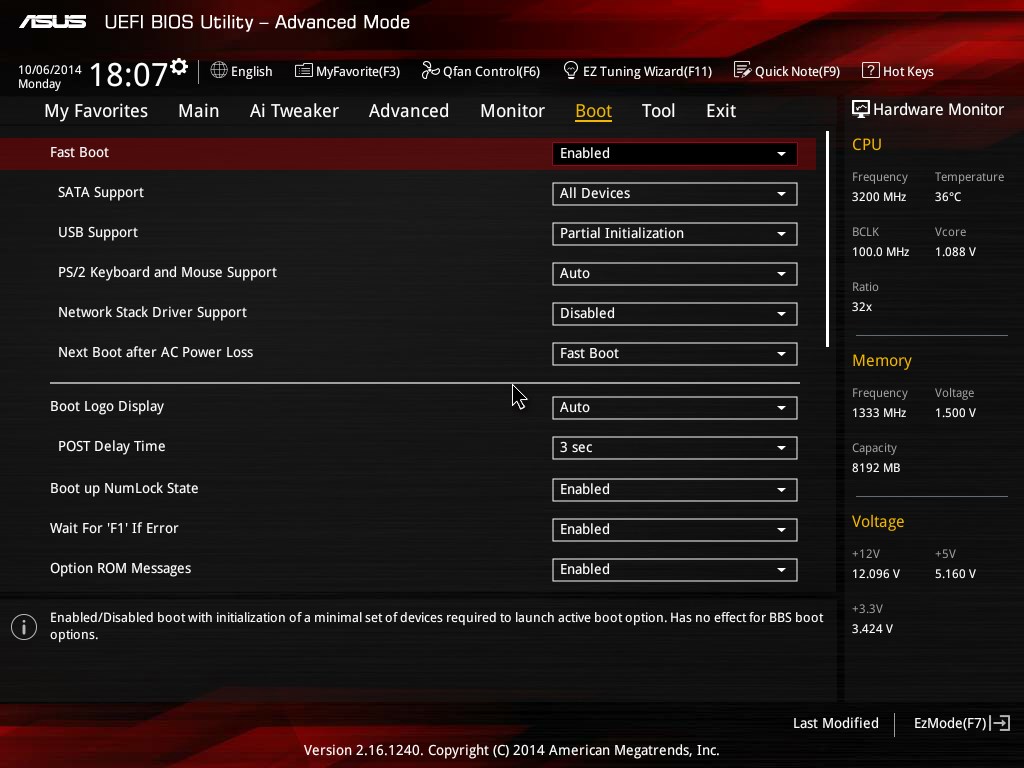The height and width of the screenshot is (768, 1024).
Task: Select the Fast Boot row label
Action: click(79, 152)
